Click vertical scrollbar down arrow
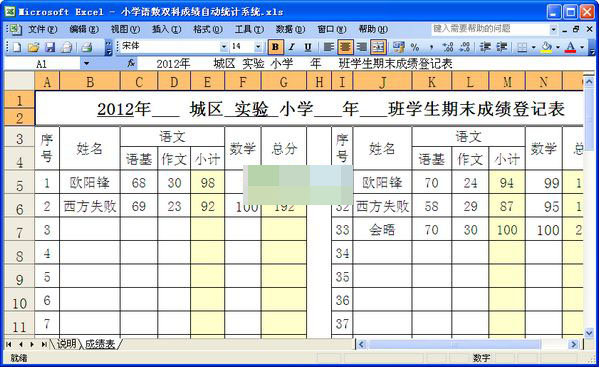This screenshot has height=367, width=599. pos(589,333)
